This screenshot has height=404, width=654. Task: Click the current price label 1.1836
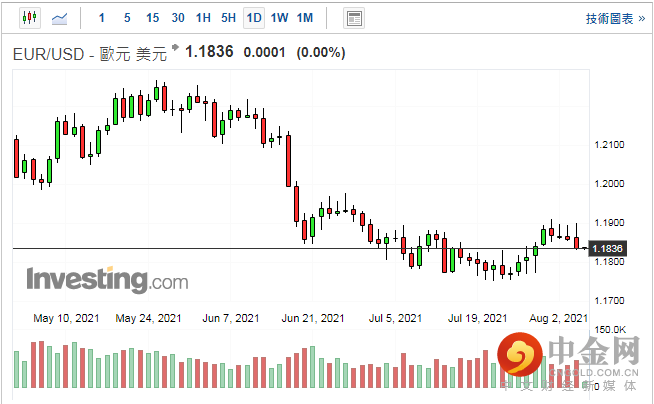point(607,248)
